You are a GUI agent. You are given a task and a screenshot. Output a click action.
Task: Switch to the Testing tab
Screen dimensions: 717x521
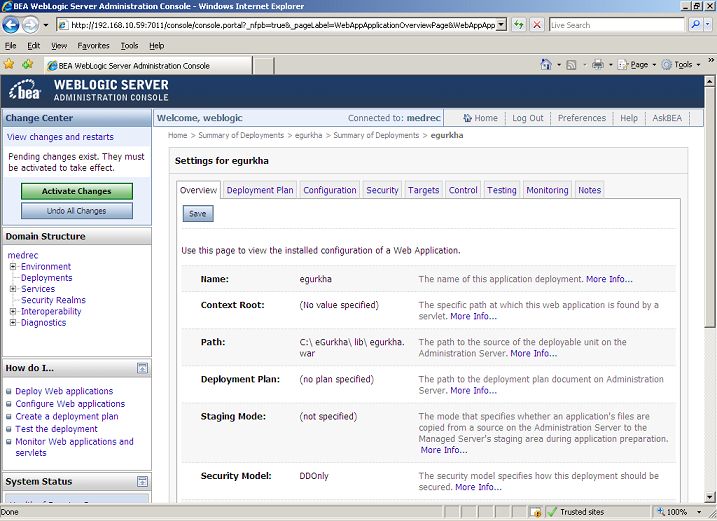[502, 190]
